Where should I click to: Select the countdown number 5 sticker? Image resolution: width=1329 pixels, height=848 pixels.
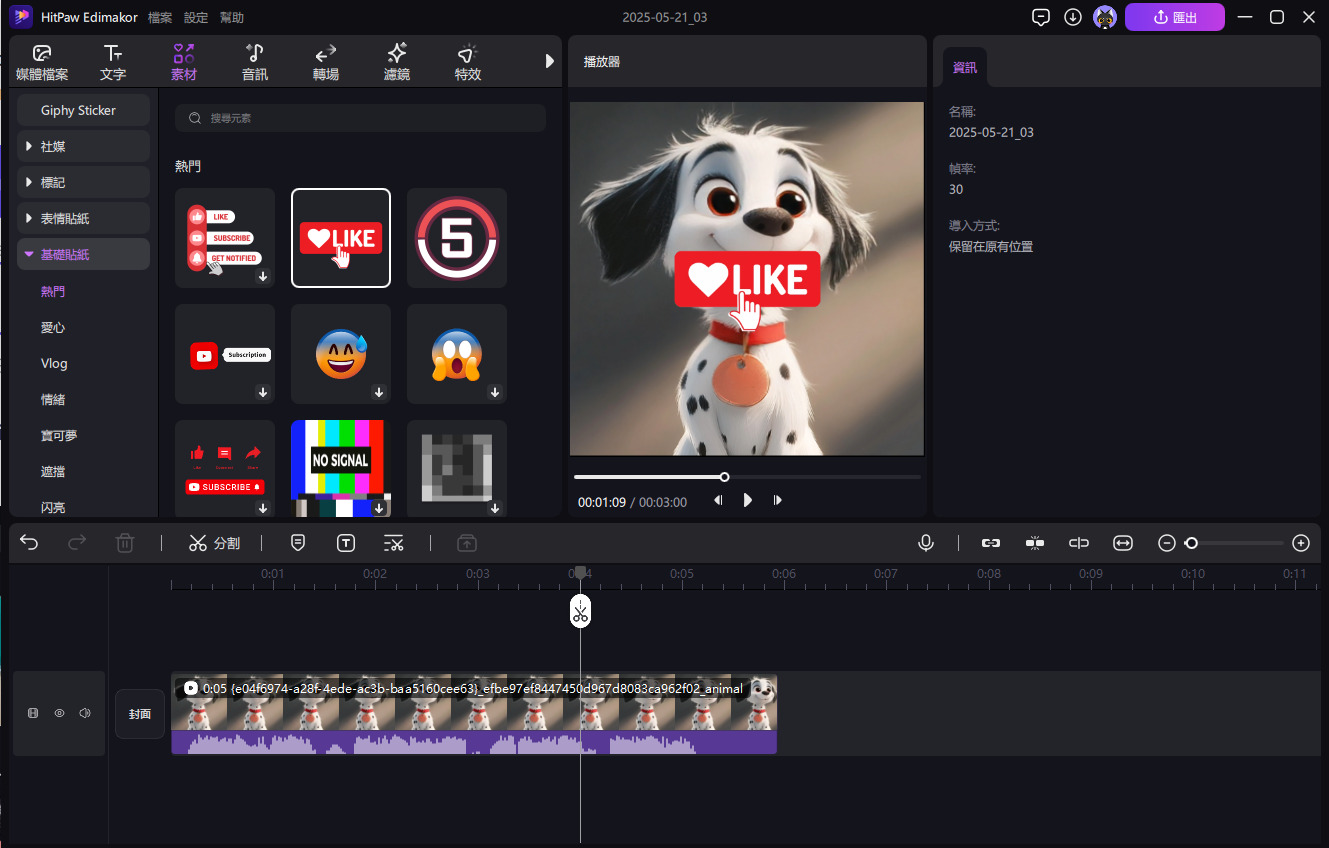click(x=457, y=238)
